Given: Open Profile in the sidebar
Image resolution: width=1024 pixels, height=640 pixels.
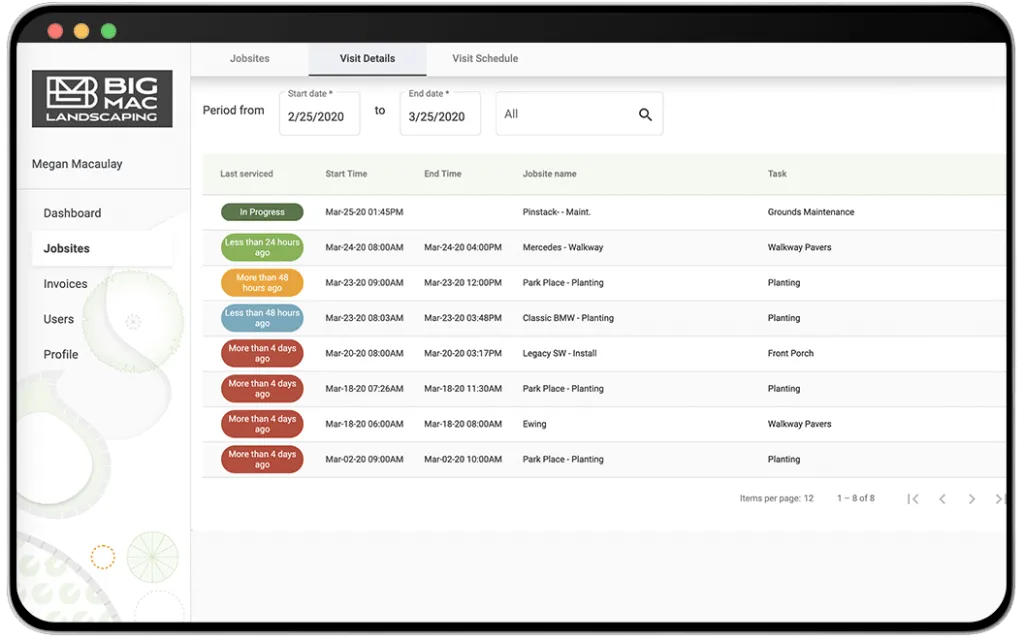Looking at the screenshot, I should (61, 355).
